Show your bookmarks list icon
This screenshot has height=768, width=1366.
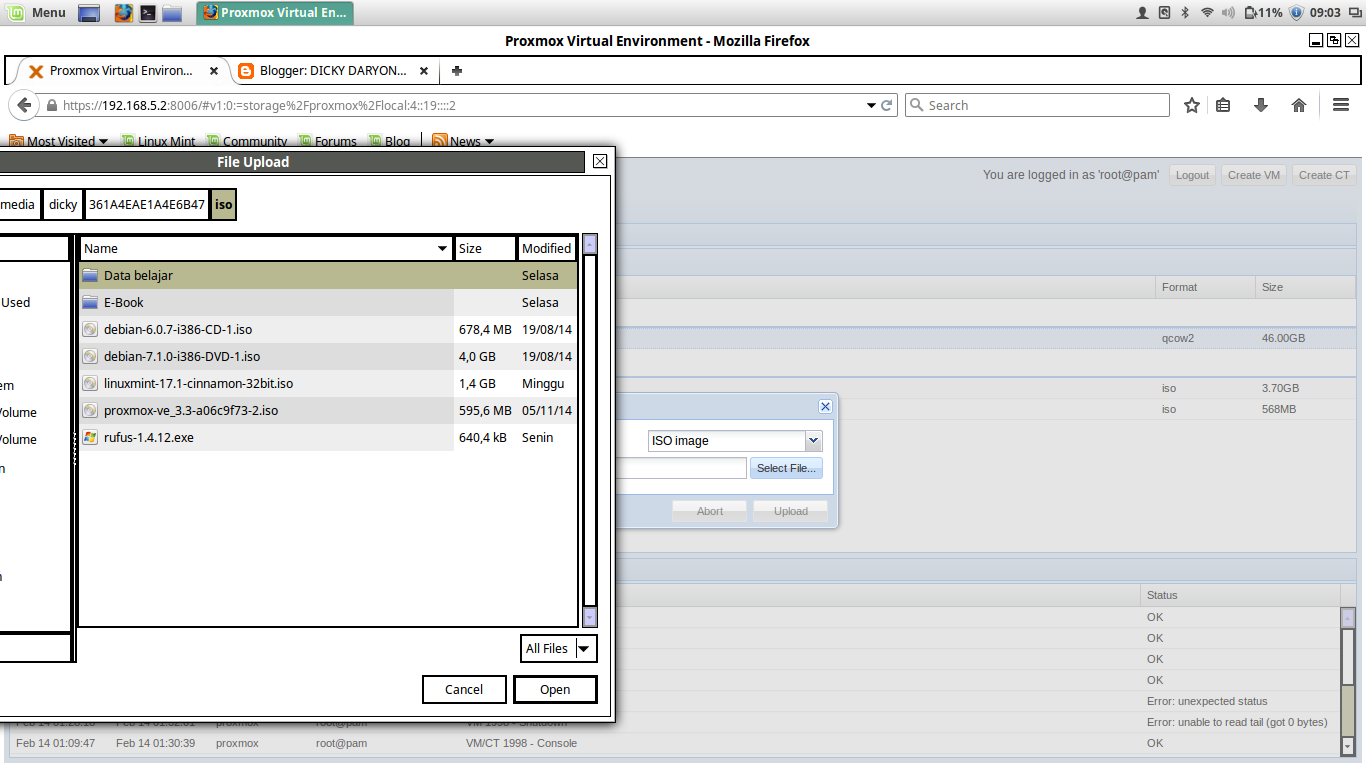coord(1223,105)
